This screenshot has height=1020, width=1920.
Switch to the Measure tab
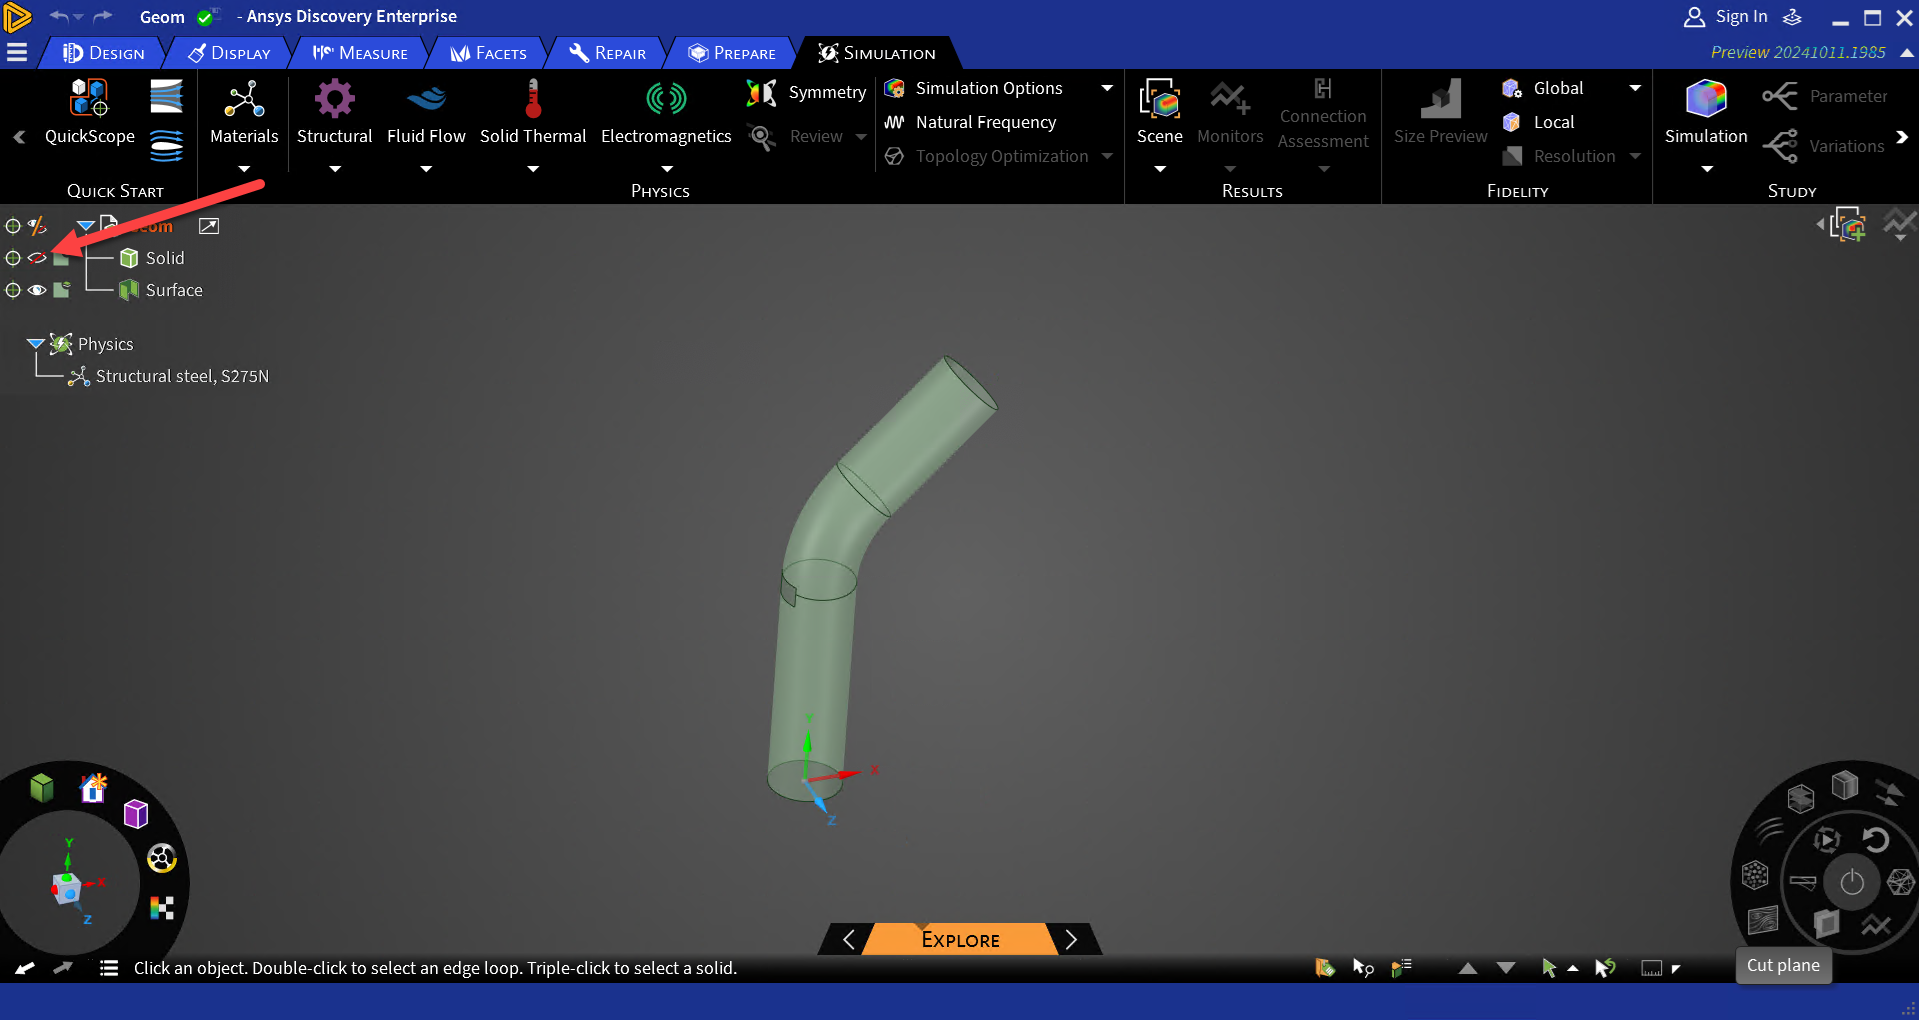360,53
